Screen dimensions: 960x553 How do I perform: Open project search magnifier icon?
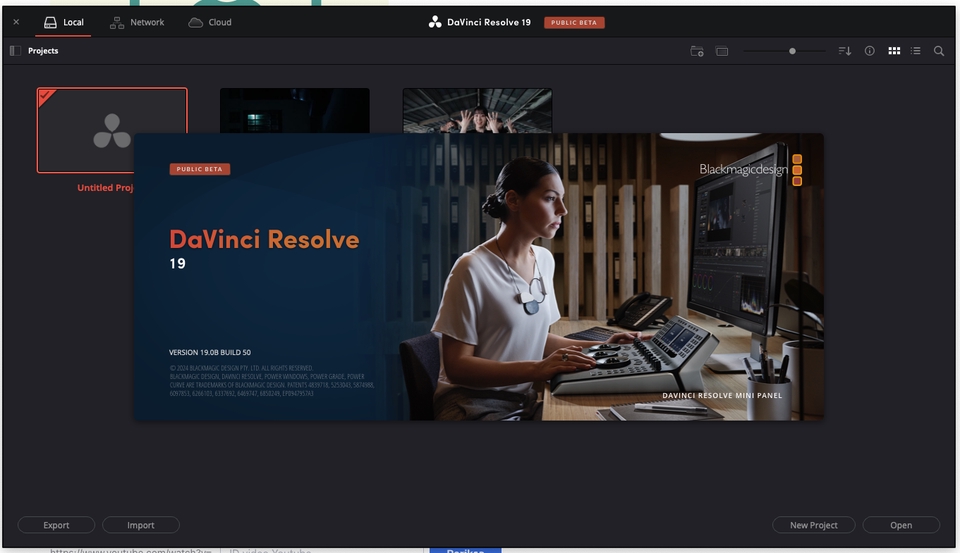click(939, 51)
